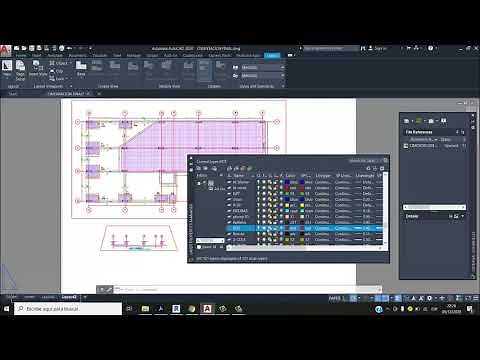Collapse the Filters pane arrow in layer manager
The width and height of the screenshot is (480, 360).
[221, 175]
